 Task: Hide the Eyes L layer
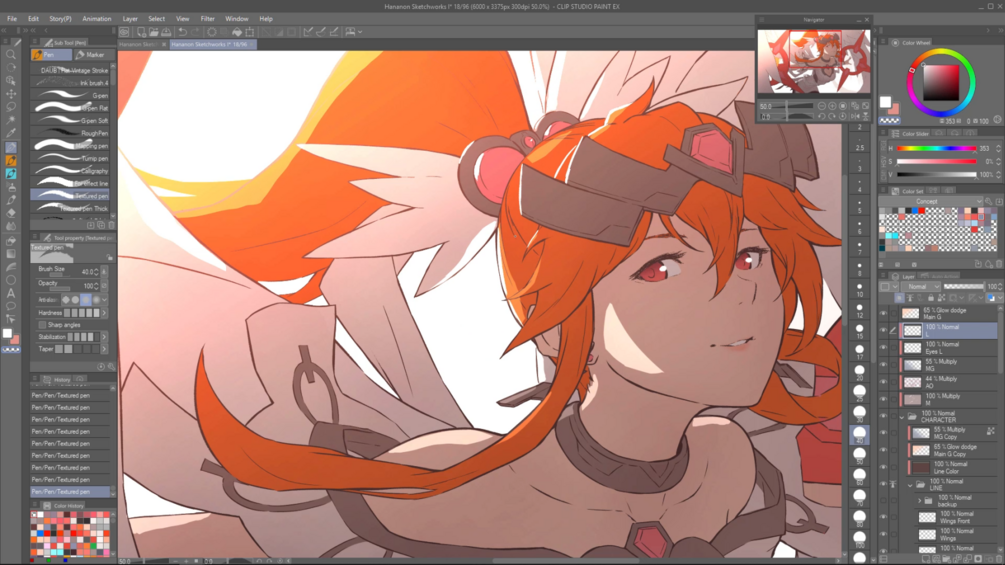[x=883, y=348]
